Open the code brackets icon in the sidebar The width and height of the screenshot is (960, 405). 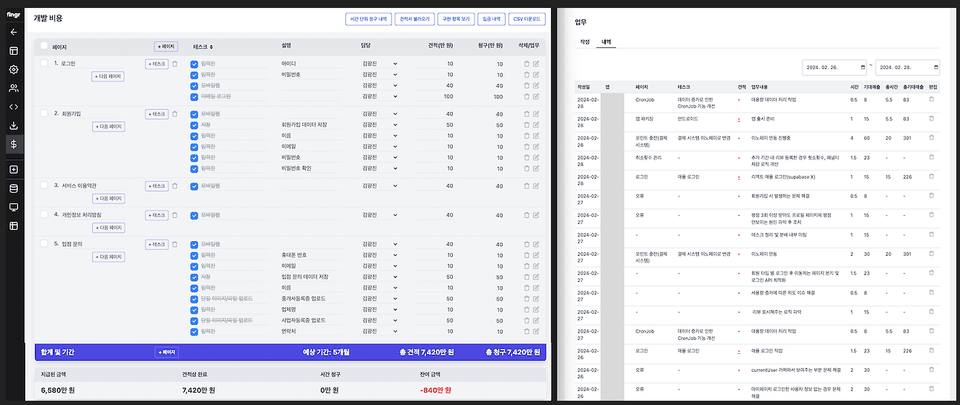[x=13, y=106]
